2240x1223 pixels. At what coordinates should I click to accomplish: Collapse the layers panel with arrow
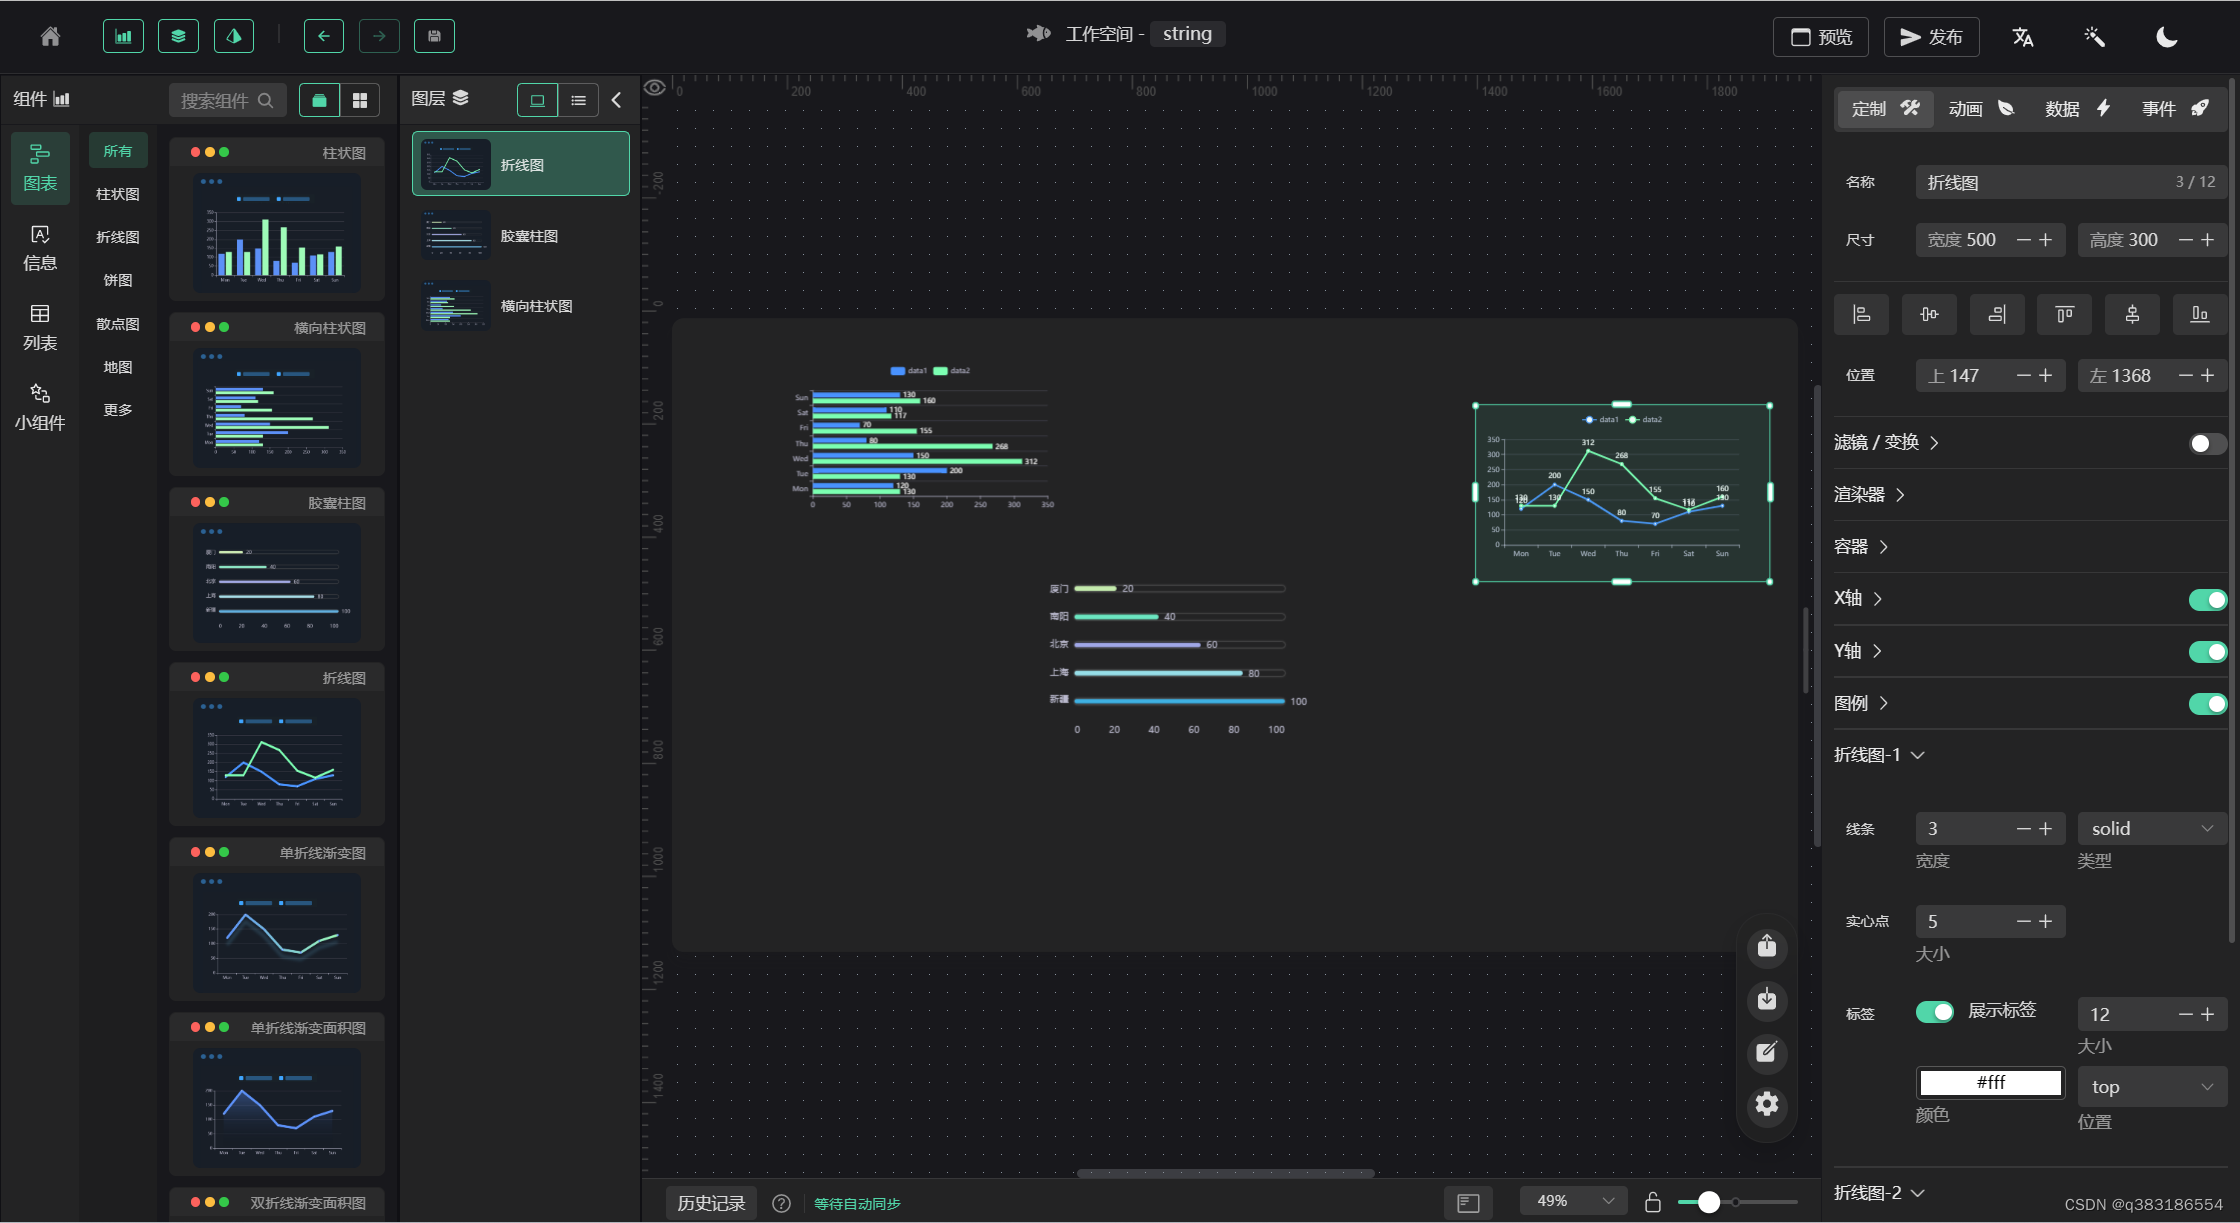pos(616,100)
